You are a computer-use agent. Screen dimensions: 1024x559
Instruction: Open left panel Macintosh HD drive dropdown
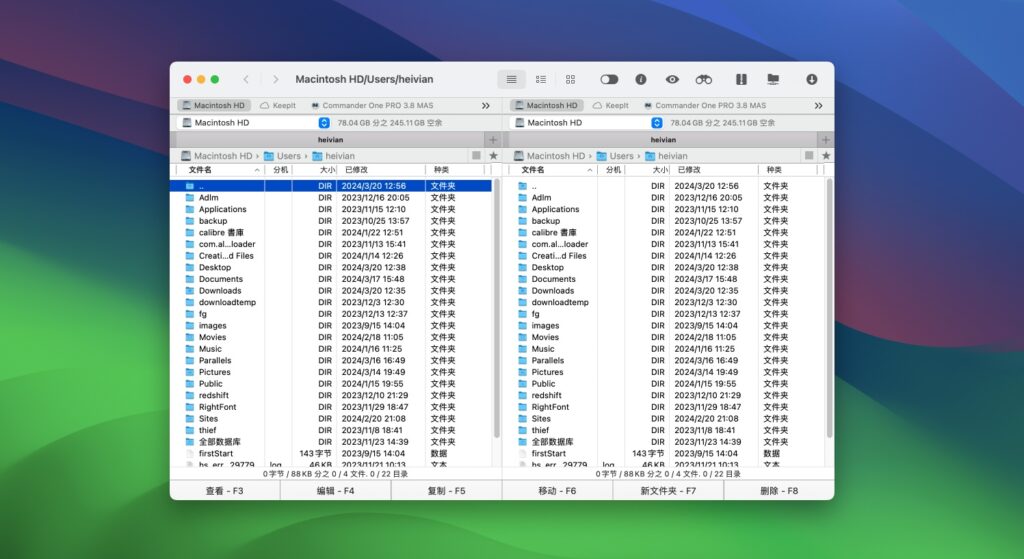253,123
